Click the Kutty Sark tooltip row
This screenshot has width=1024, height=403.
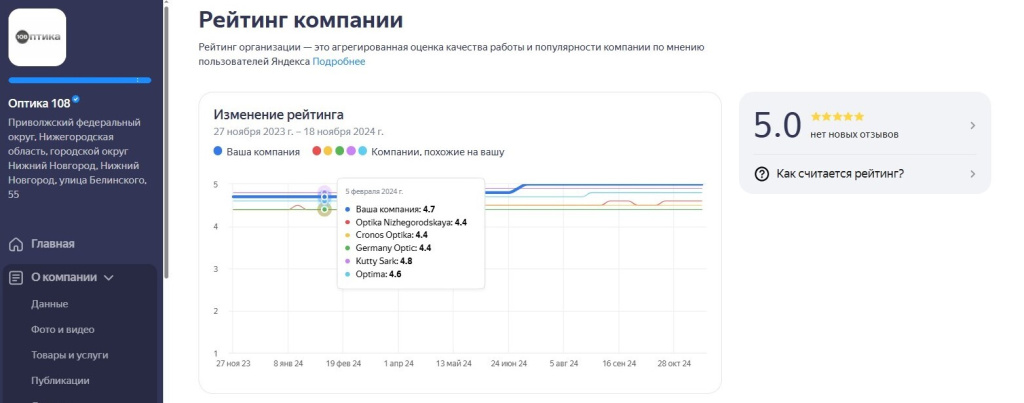(379, 261)
